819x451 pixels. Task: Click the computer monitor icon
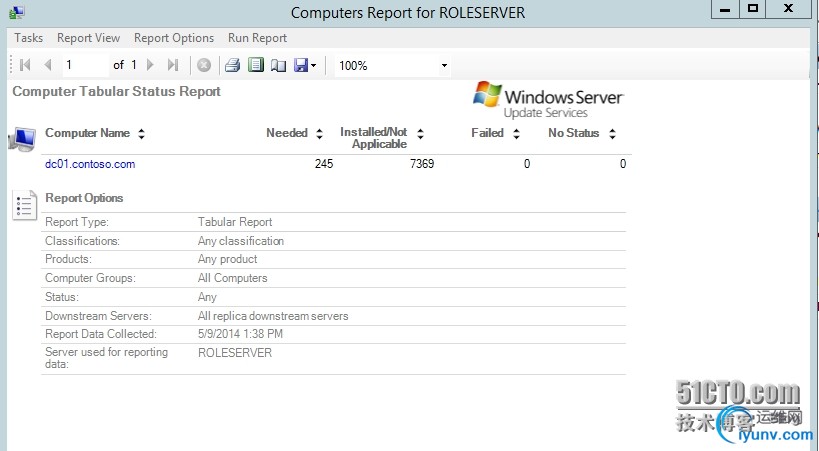(x=22, y=139)
